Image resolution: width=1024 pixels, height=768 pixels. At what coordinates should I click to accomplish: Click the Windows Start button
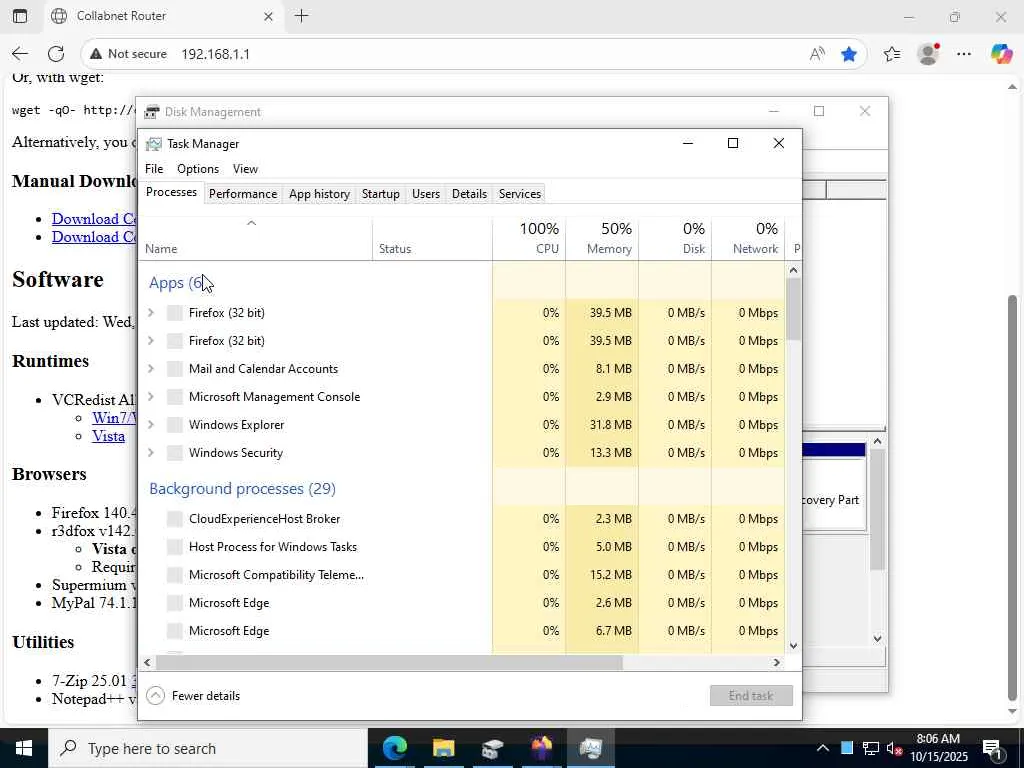pyautogui.click(x=24, y=748)
